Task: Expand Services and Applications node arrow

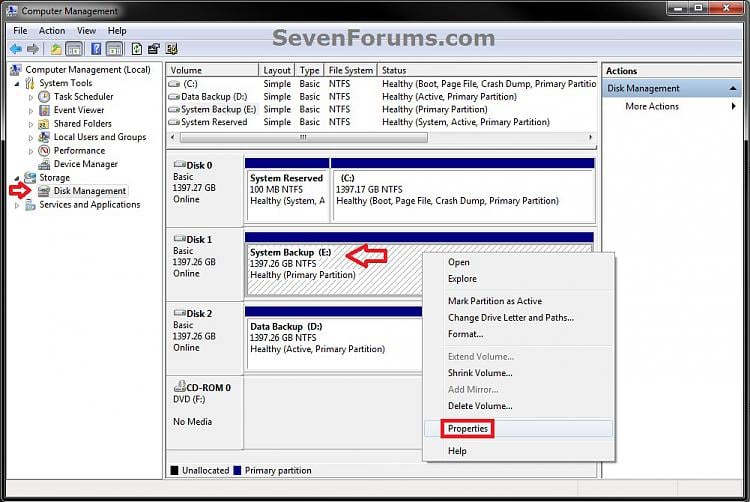Action: pyautogui.click(x=17, y=205)
